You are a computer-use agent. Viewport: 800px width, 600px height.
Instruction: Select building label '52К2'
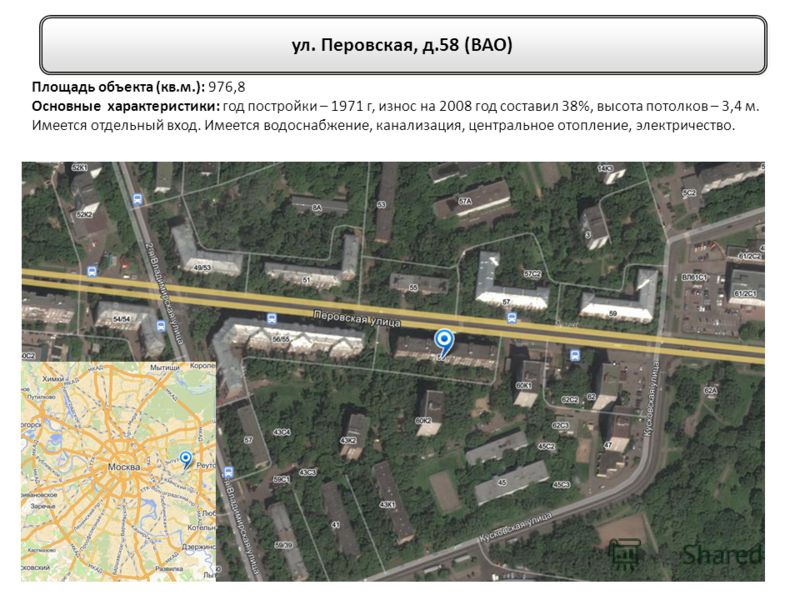pos(84,215)
